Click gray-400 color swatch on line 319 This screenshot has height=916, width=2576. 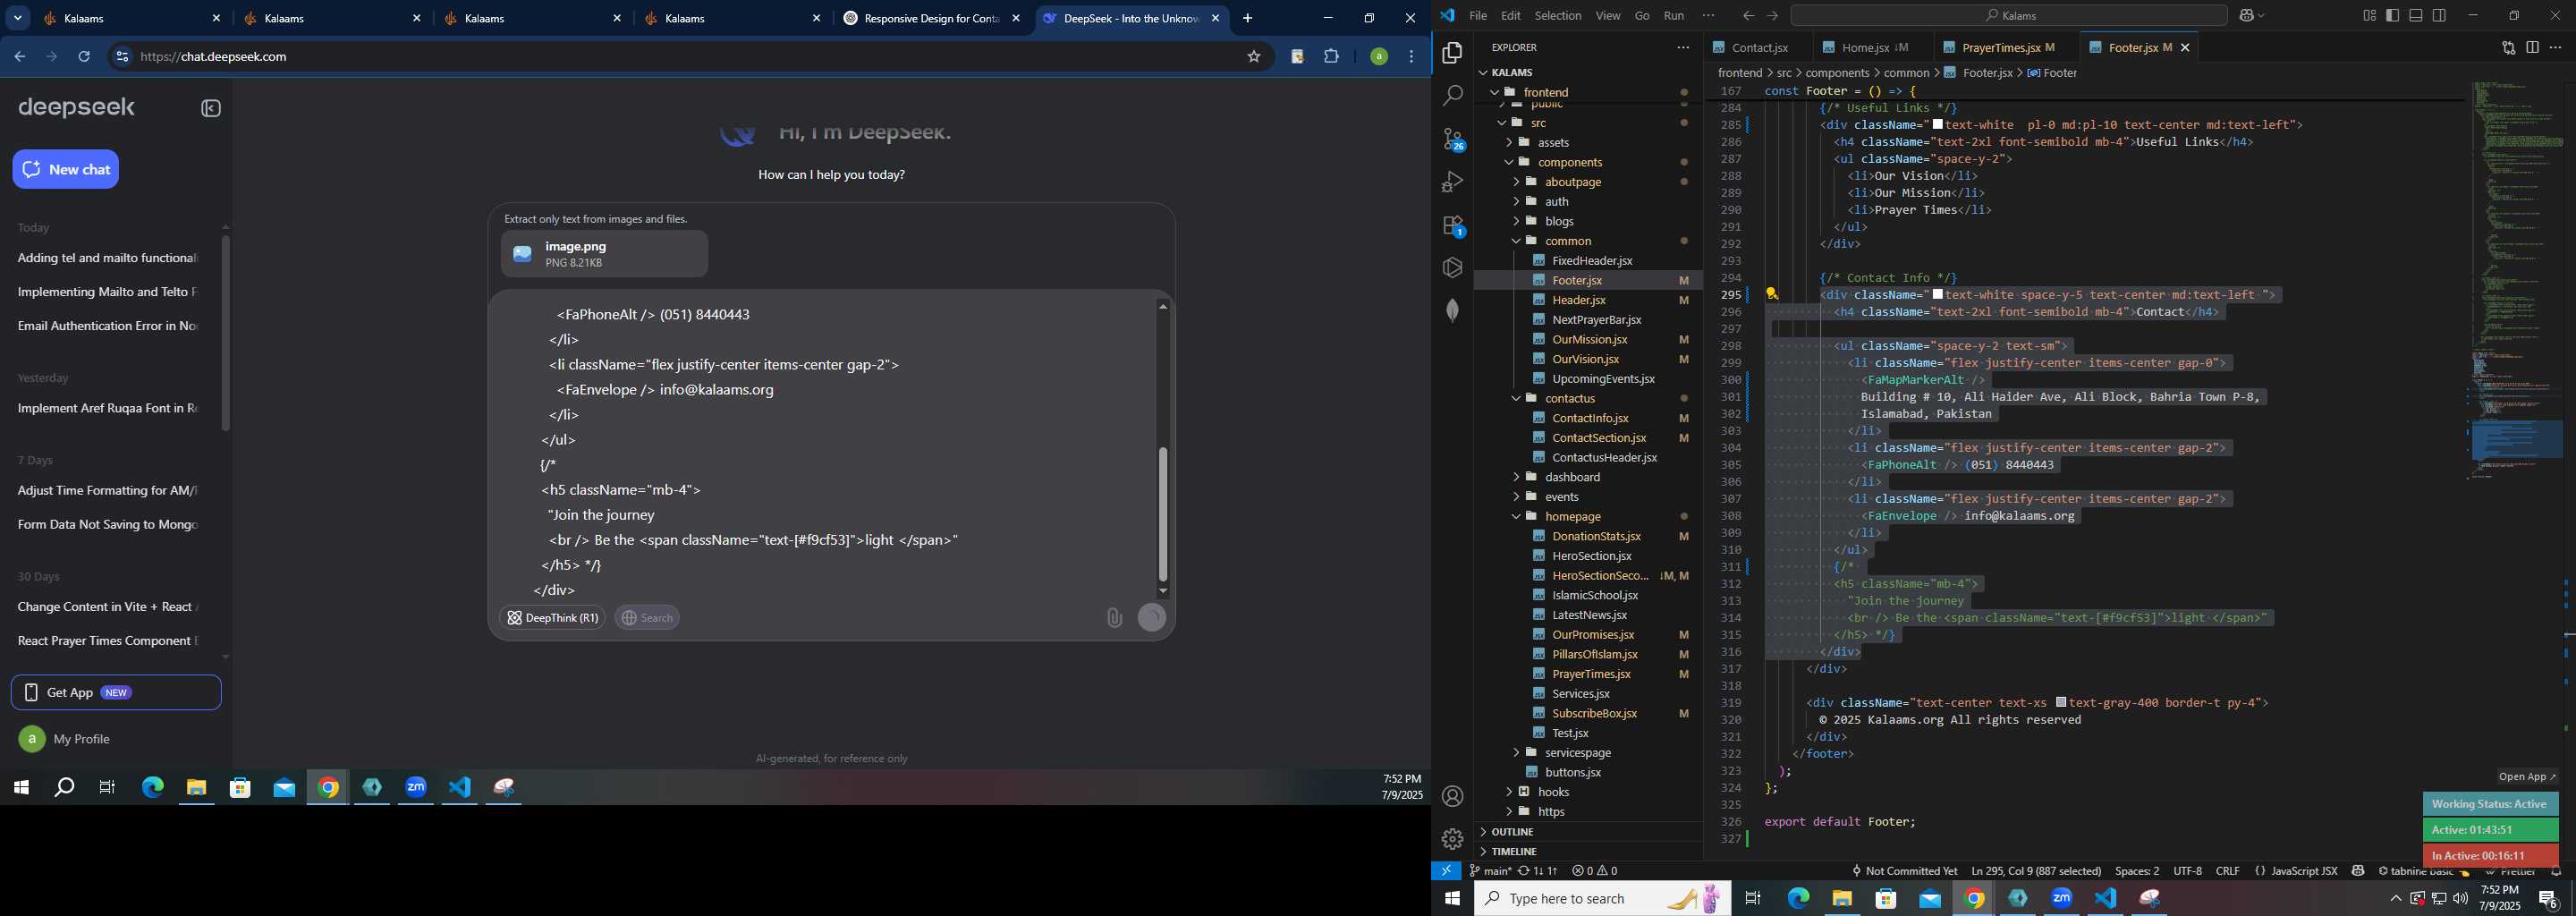click(x=2061, y=702)
